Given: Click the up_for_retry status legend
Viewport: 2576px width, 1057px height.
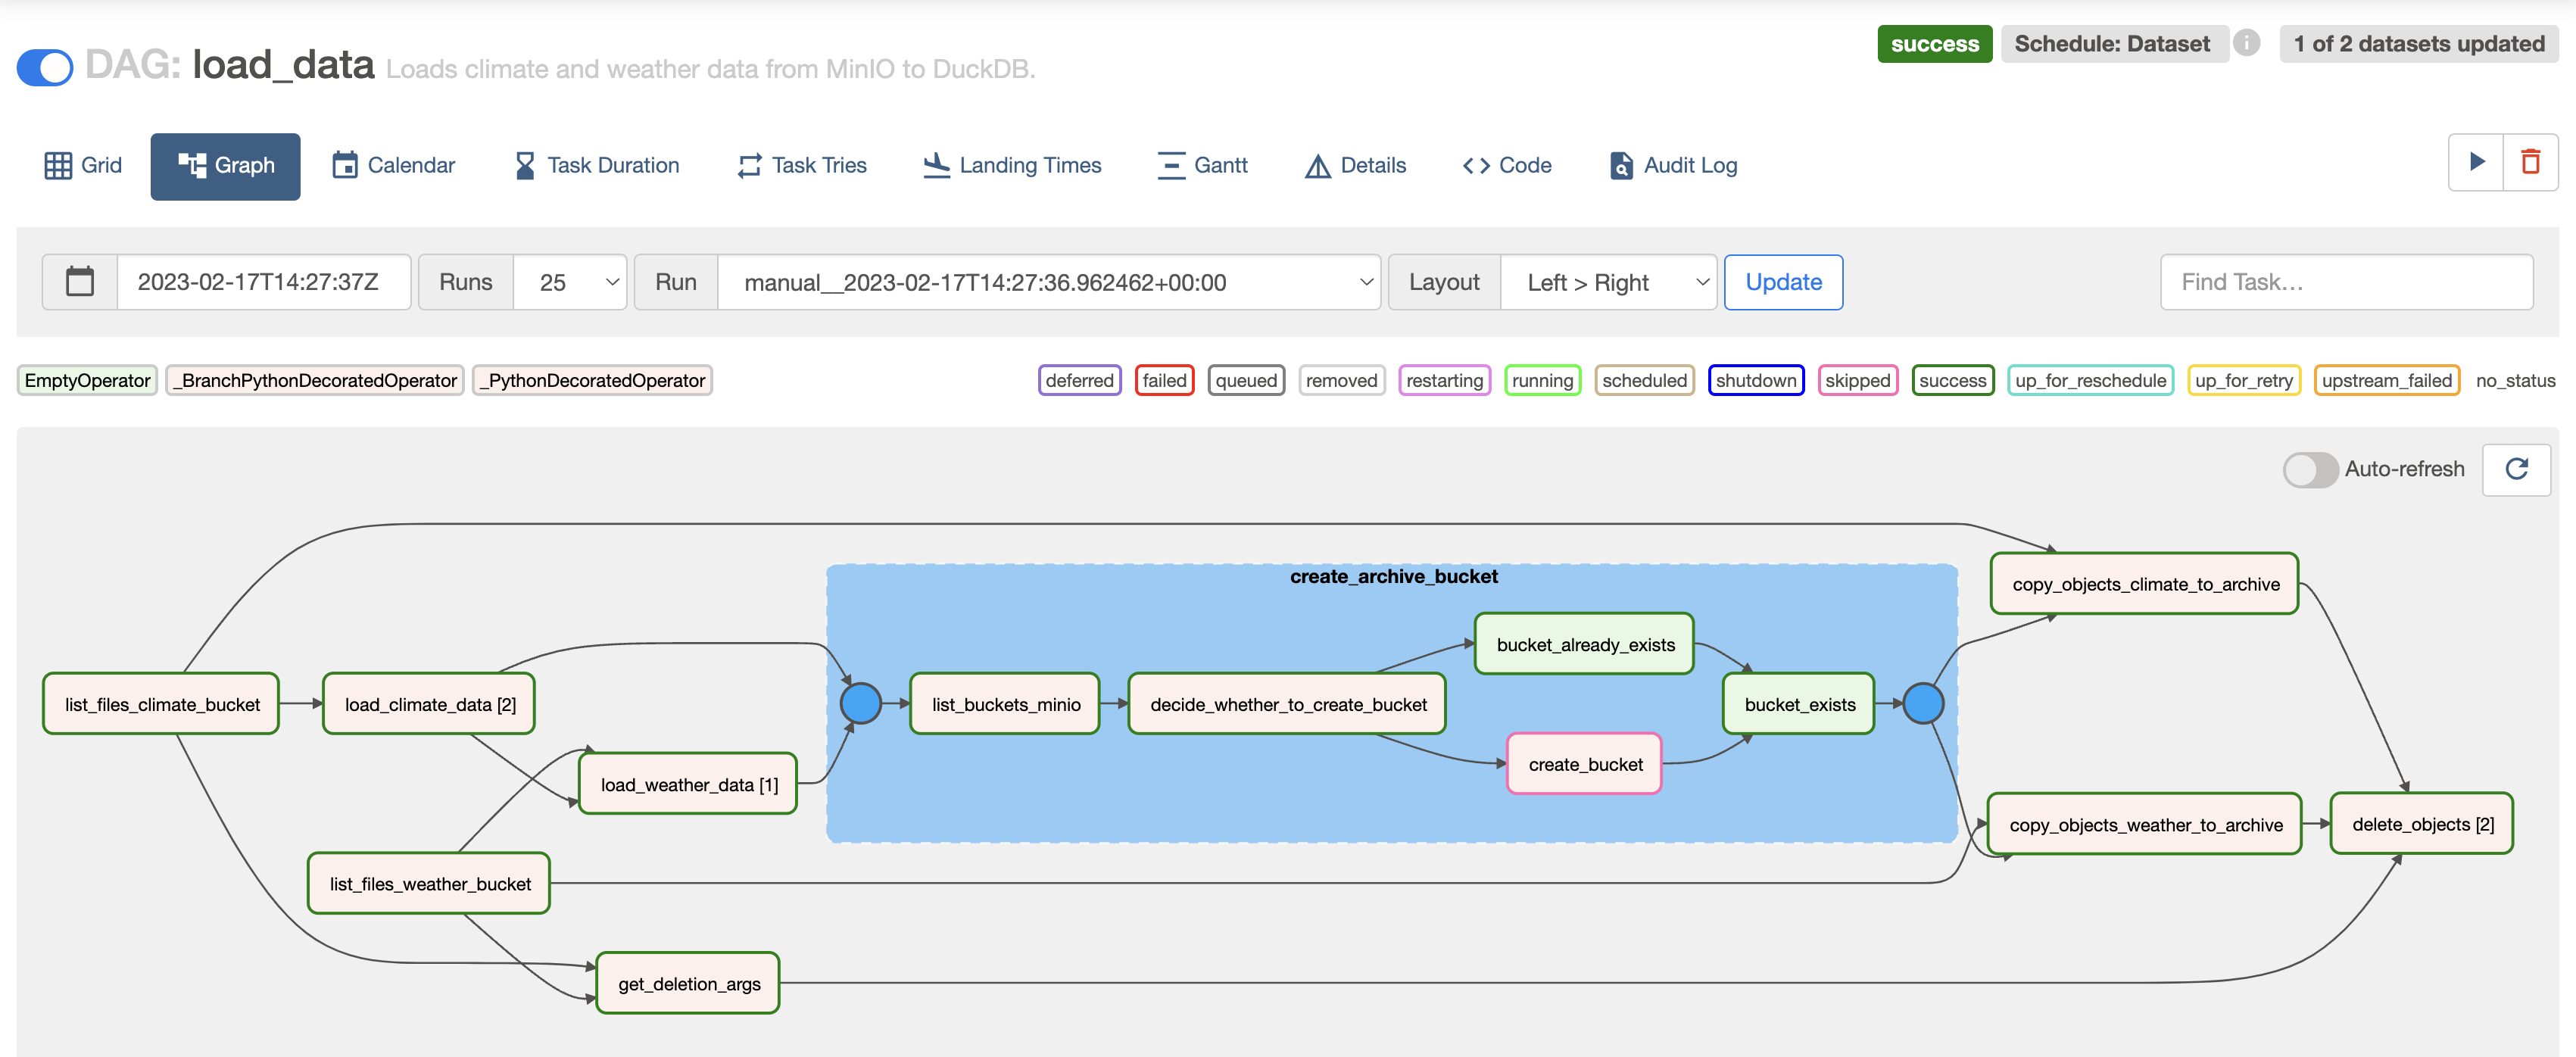Looking at the screenshot, I should coord(2243,380).
